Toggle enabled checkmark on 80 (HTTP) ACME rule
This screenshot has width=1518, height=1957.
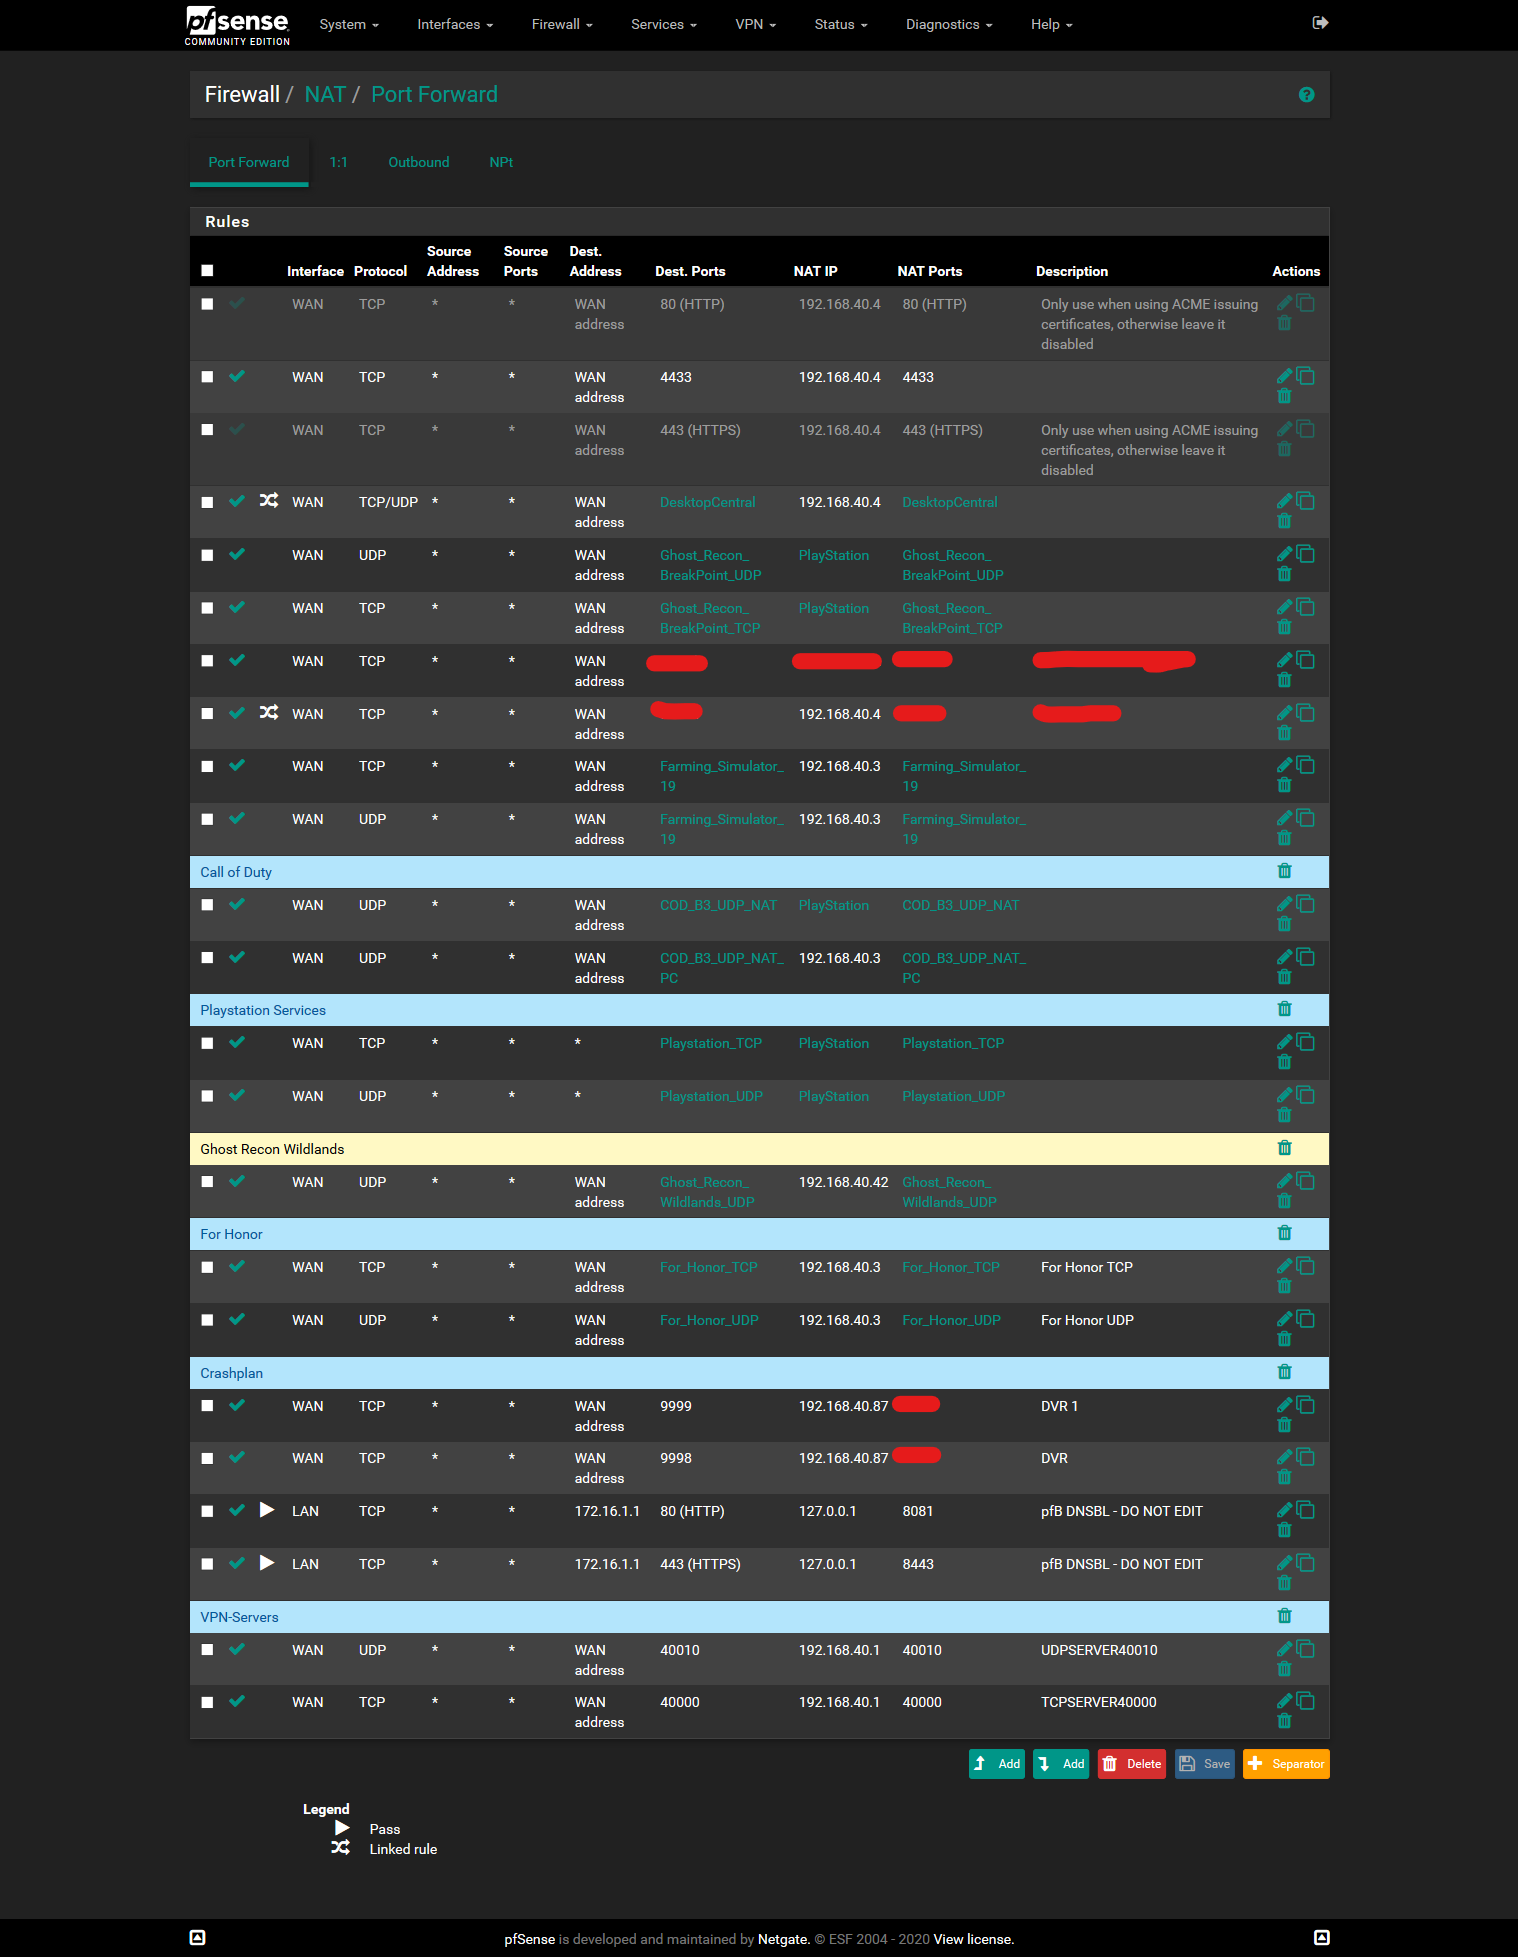coord(237,303)
